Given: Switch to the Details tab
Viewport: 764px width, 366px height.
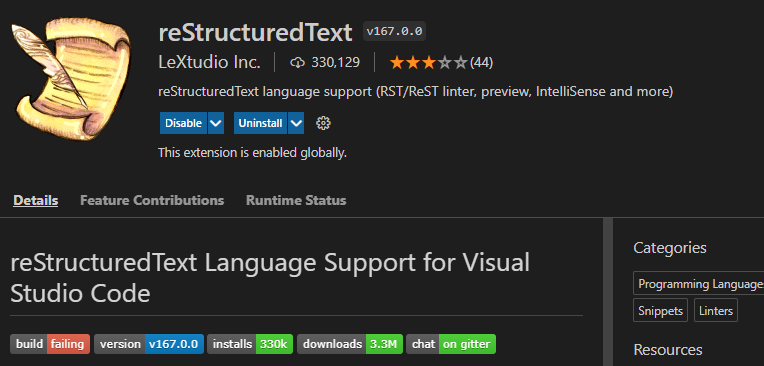Looking at the screenshot, I should pos(36,200).
